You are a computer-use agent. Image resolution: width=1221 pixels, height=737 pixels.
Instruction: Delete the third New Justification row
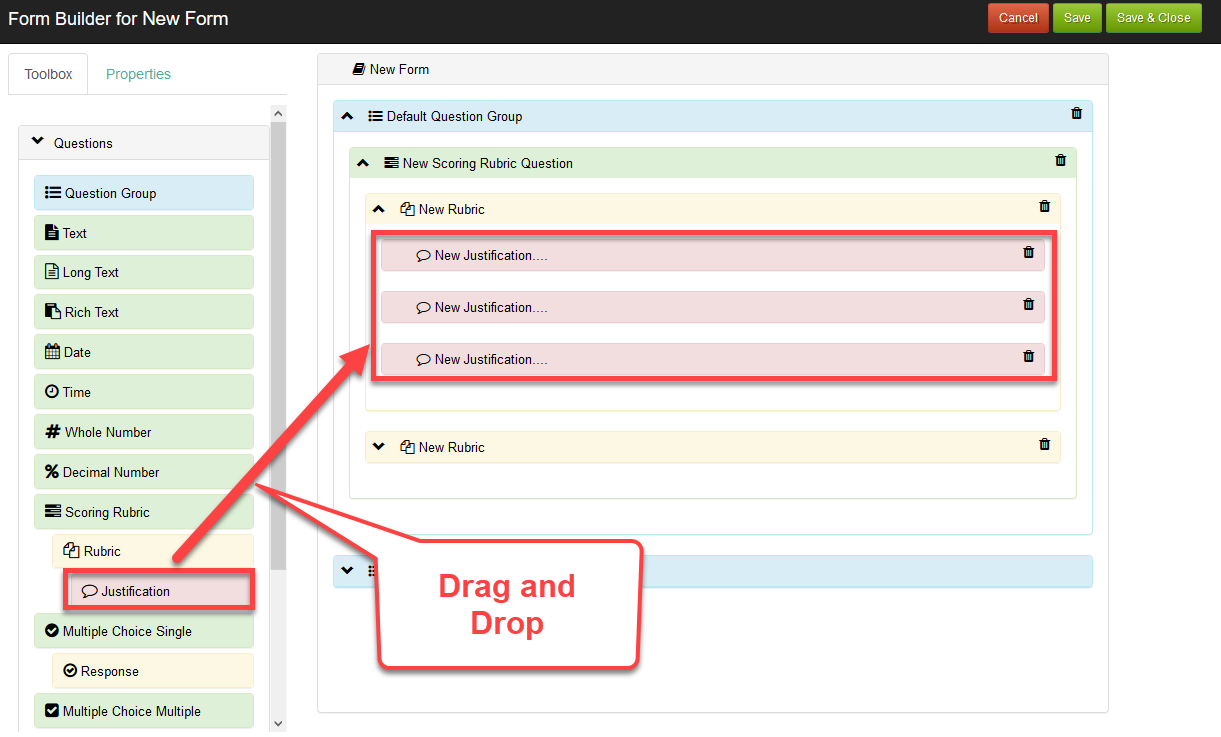point(1028,356)
